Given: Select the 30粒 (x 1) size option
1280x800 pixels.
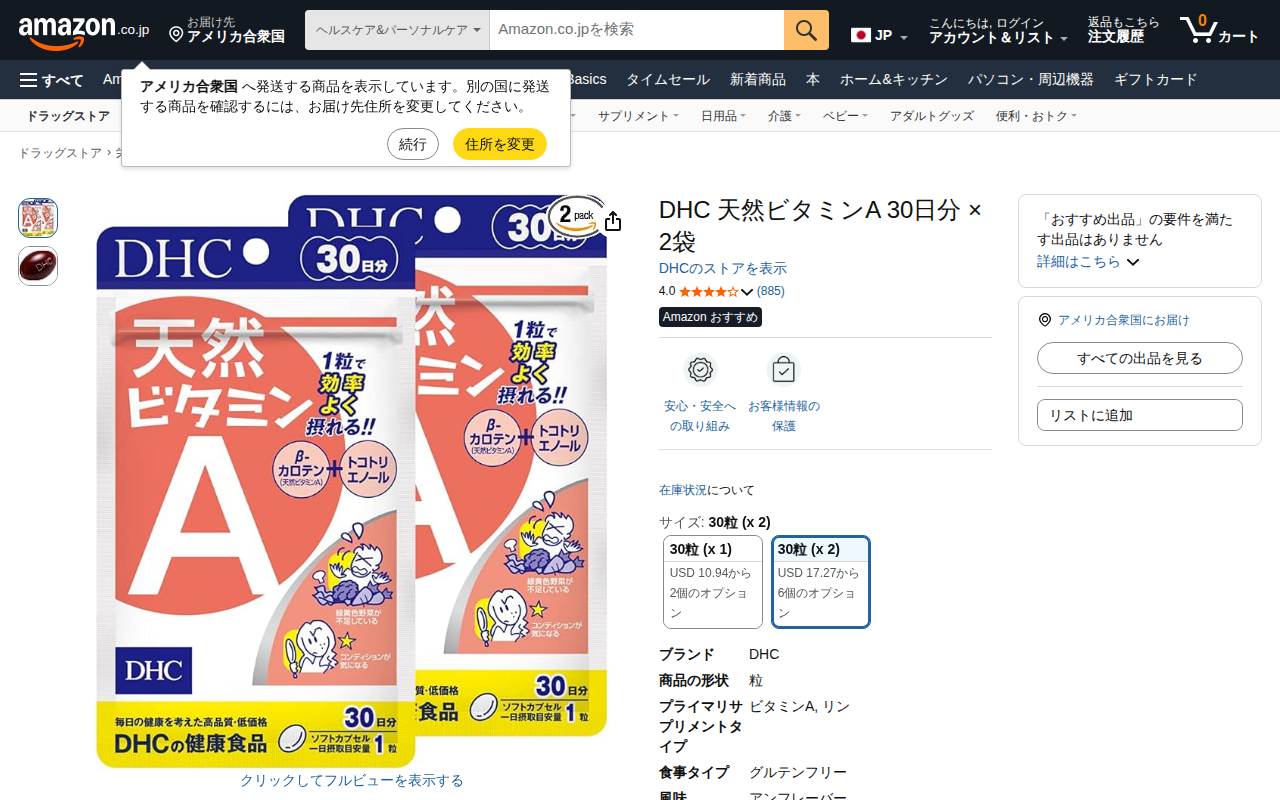Looking at the screenshot, I should coord(713,582).
